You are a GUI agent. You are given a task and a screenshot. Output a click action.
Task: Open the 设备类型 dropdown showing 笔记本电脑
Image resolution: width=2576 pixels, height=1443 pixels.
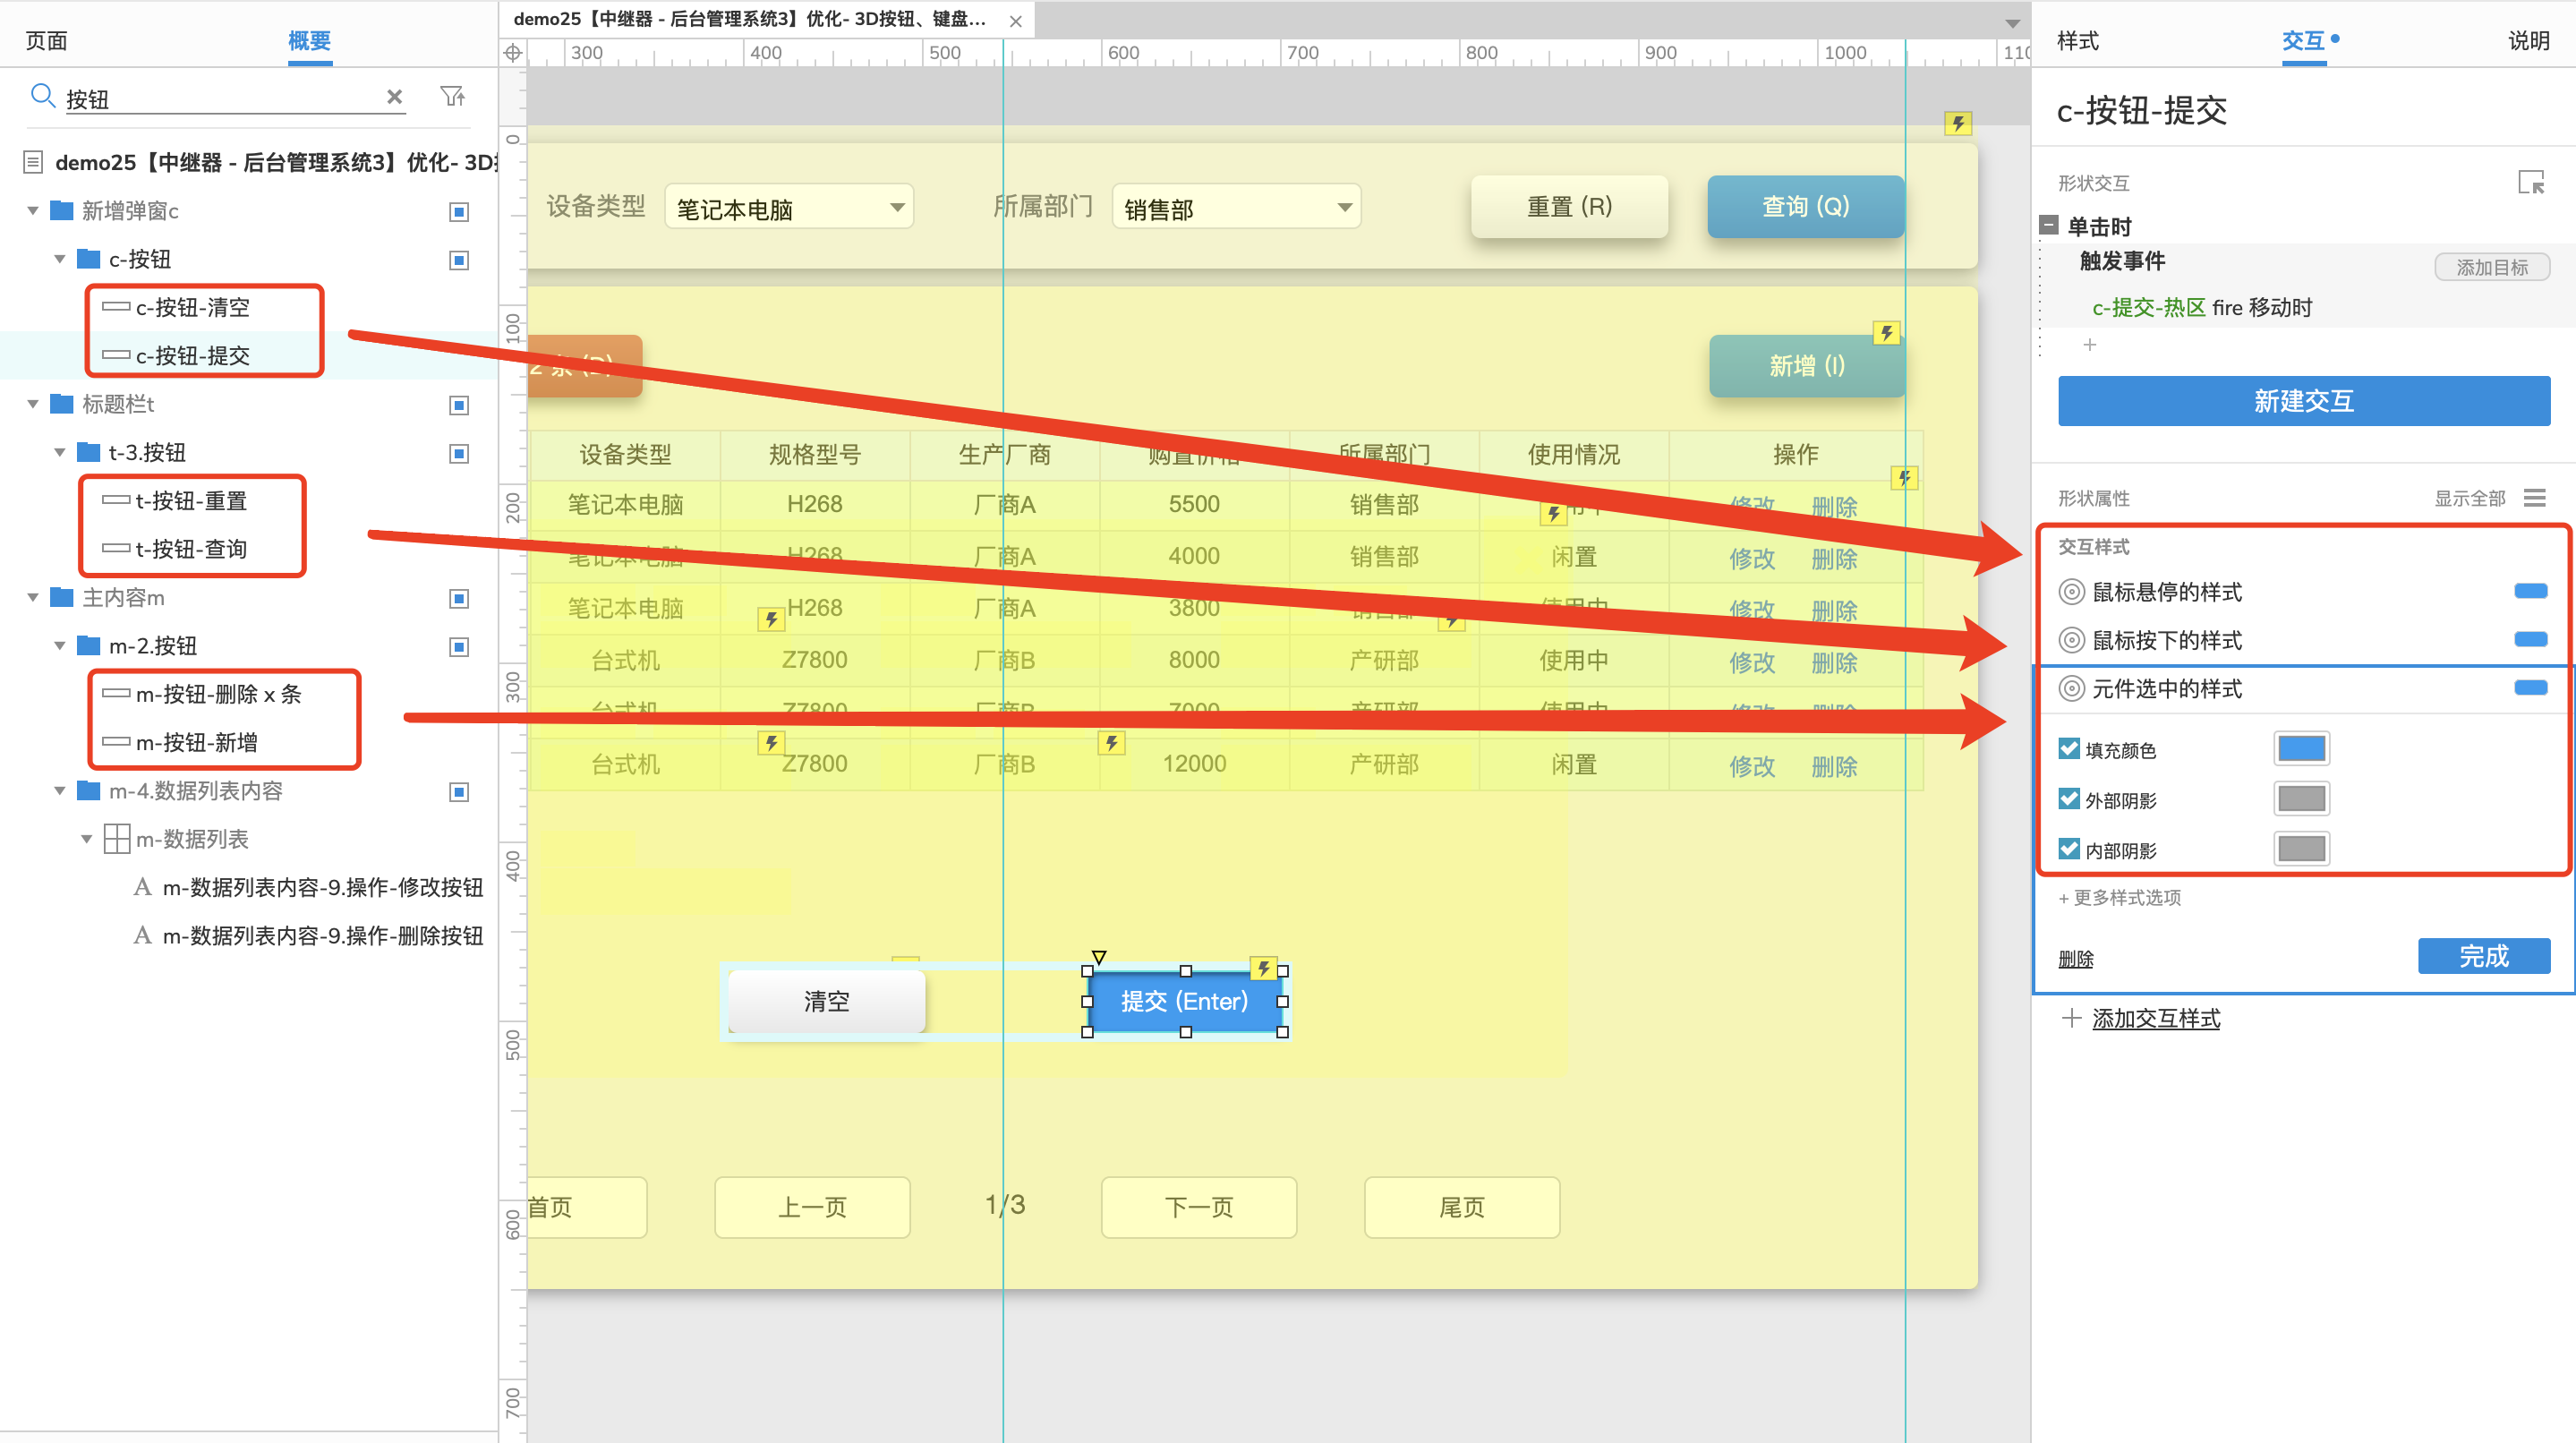coord(789,207)
